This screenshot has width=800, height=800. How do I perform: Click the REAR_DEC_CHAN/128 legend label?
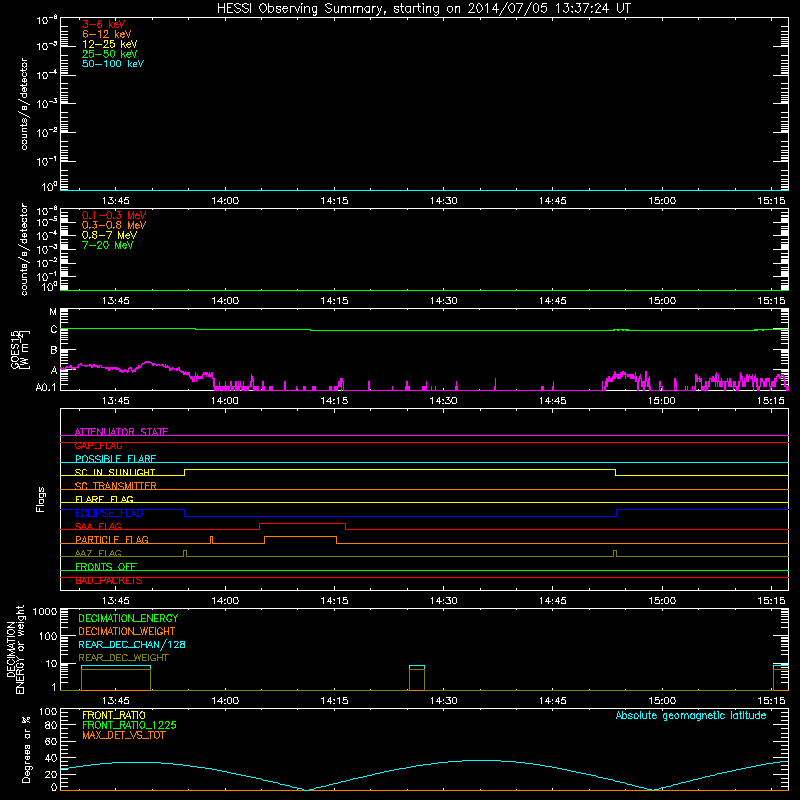tap(132, 644)
